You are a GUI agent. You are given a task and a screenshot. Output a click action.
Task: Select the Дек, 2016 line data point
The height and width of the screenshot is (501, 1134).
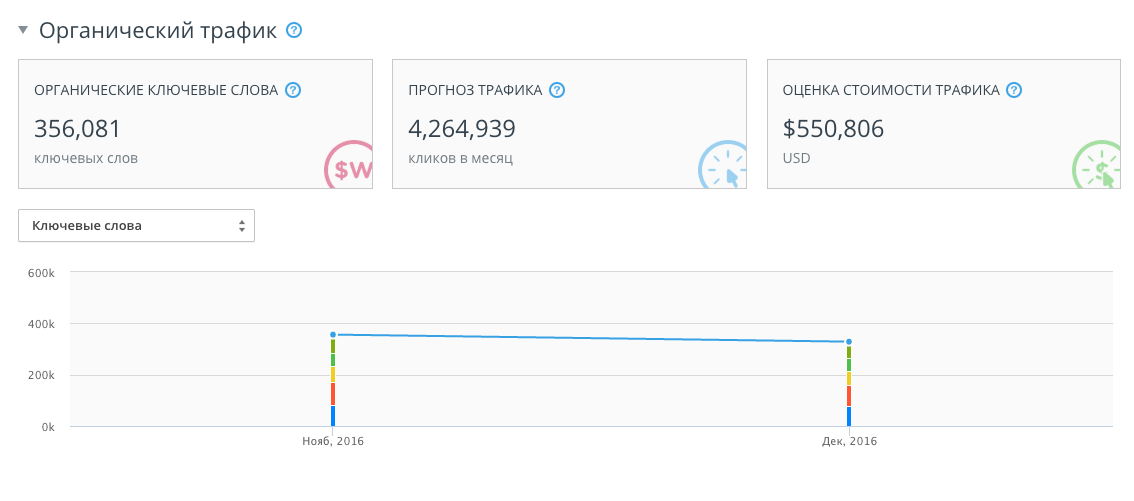[849, 342]
